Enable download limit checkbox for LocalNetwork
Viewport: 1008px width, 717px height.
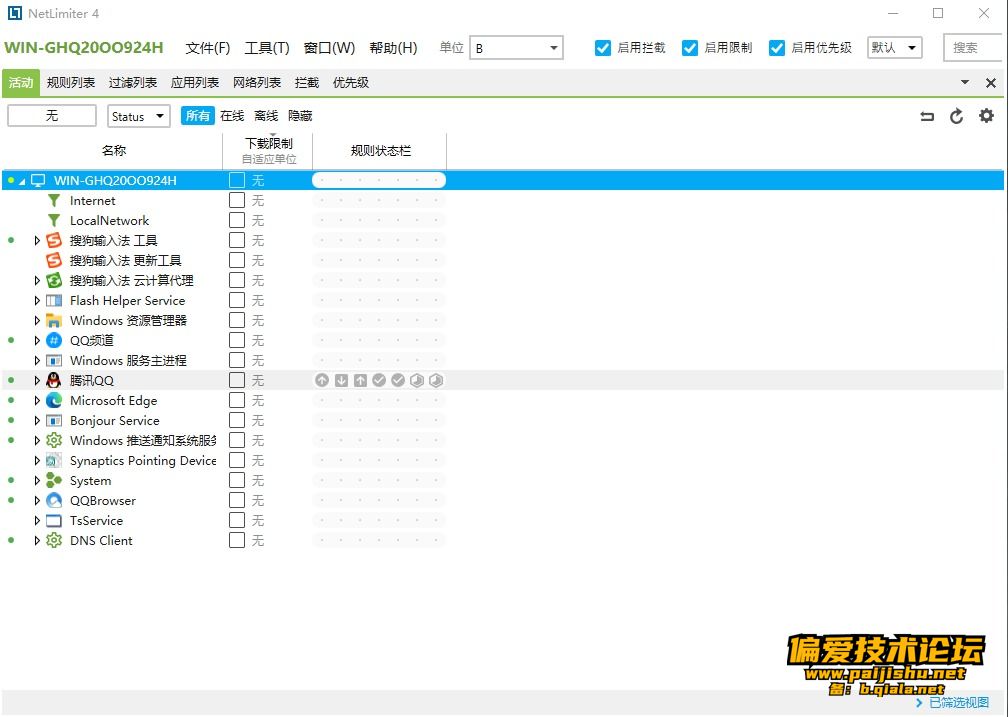point(237,221)
